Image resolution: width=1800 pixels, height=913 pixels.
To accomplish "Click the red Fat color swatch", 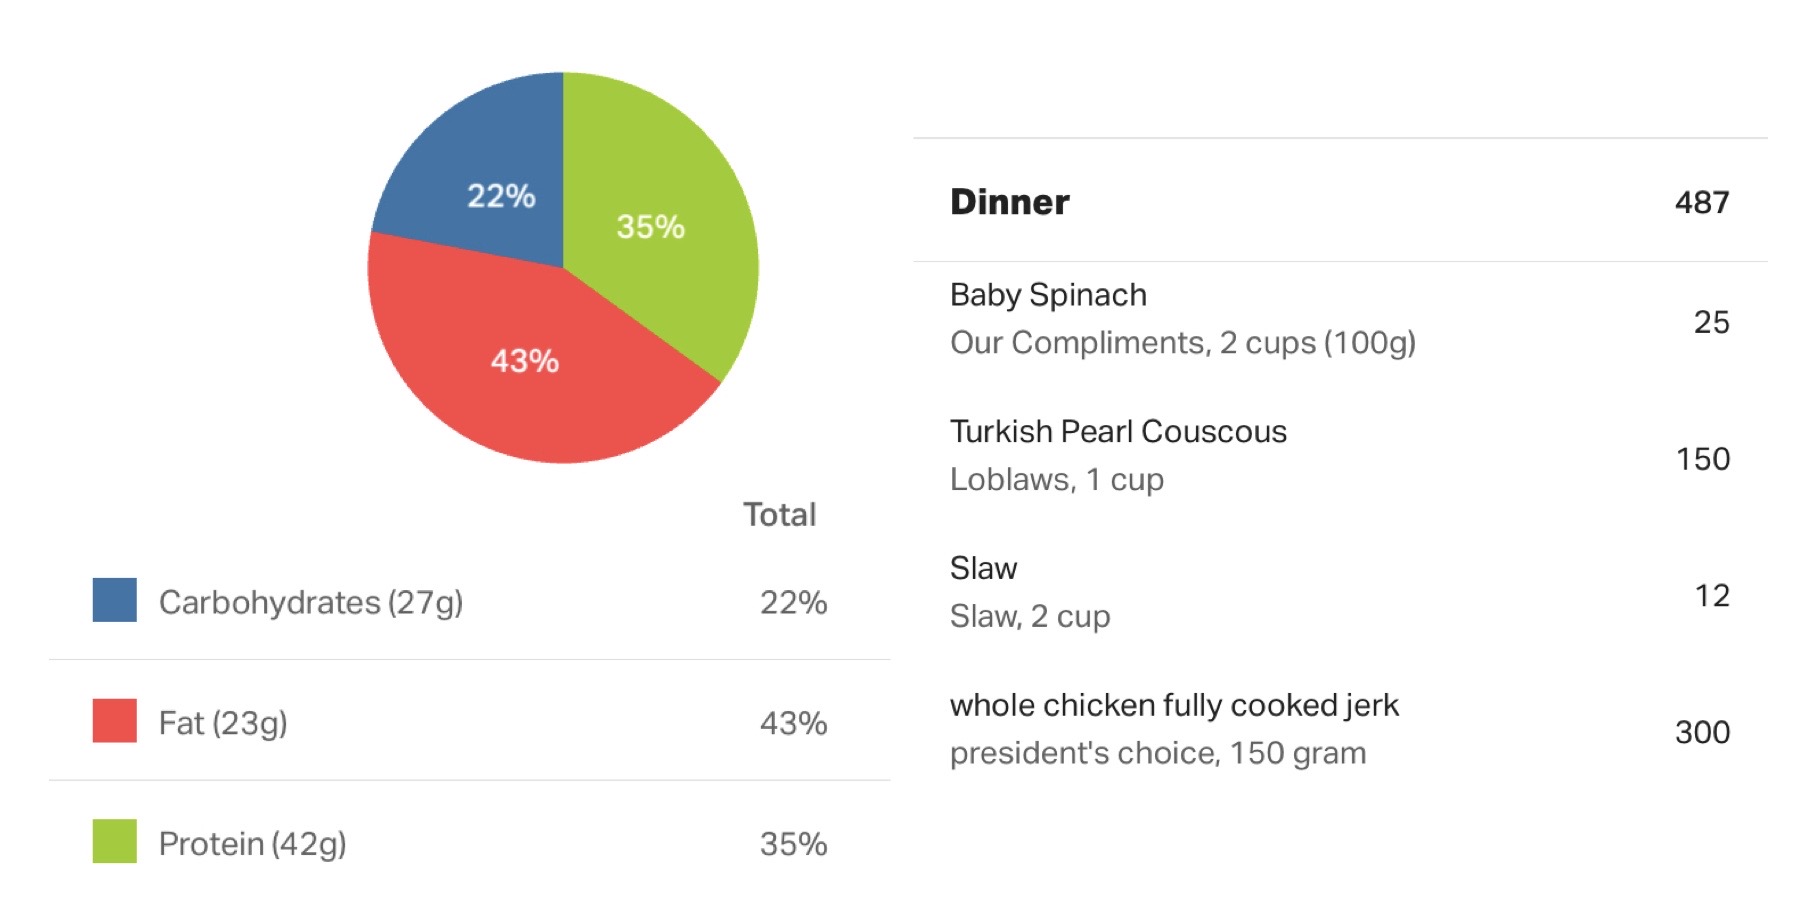I will coord(114,720).
